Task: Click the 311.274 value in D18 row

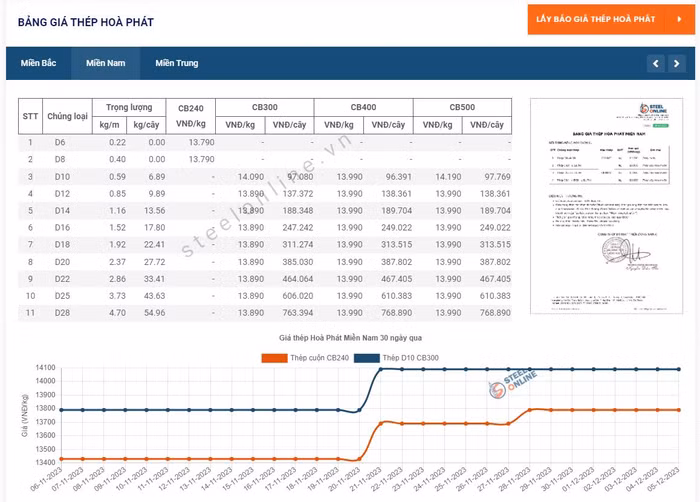Action: click(x=298, y=245)
